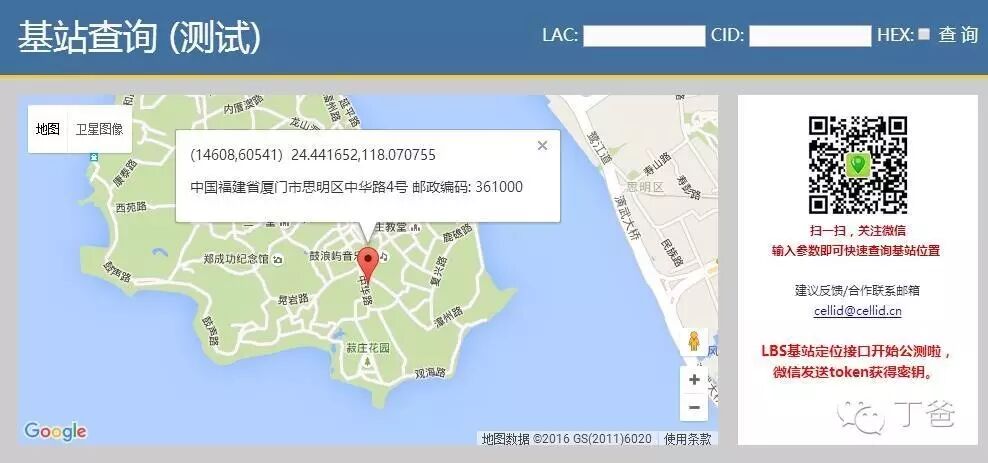Click the 内厝澳路 road label
The height and width of the screenshot is (463, 988).
tap(243, 105)
